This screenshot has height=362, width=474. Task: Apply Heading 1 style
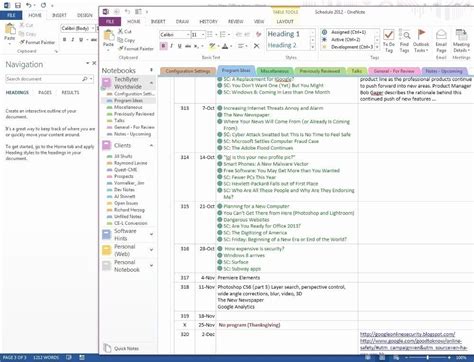pos(284,34)
